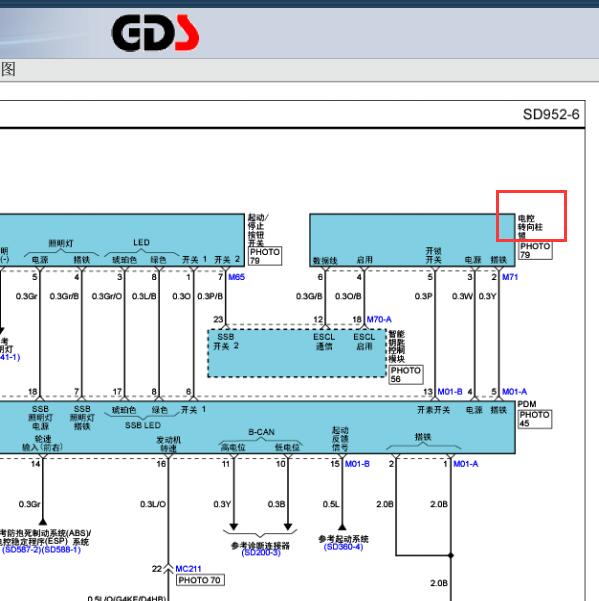Open the M70-A connector link
The height and width of the screenshot is (601, 599).
click(379, 319)
